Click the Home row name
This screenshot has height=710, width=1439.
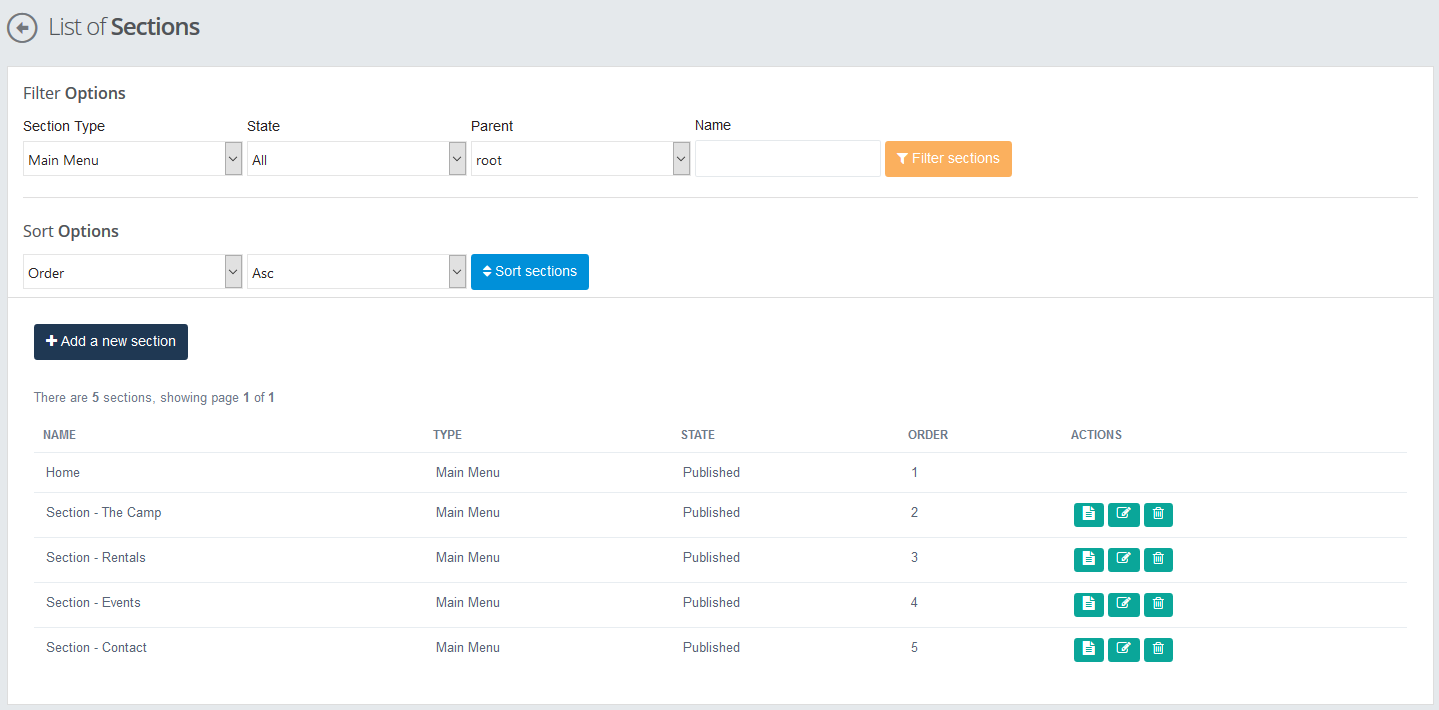[x=63, y=472]
